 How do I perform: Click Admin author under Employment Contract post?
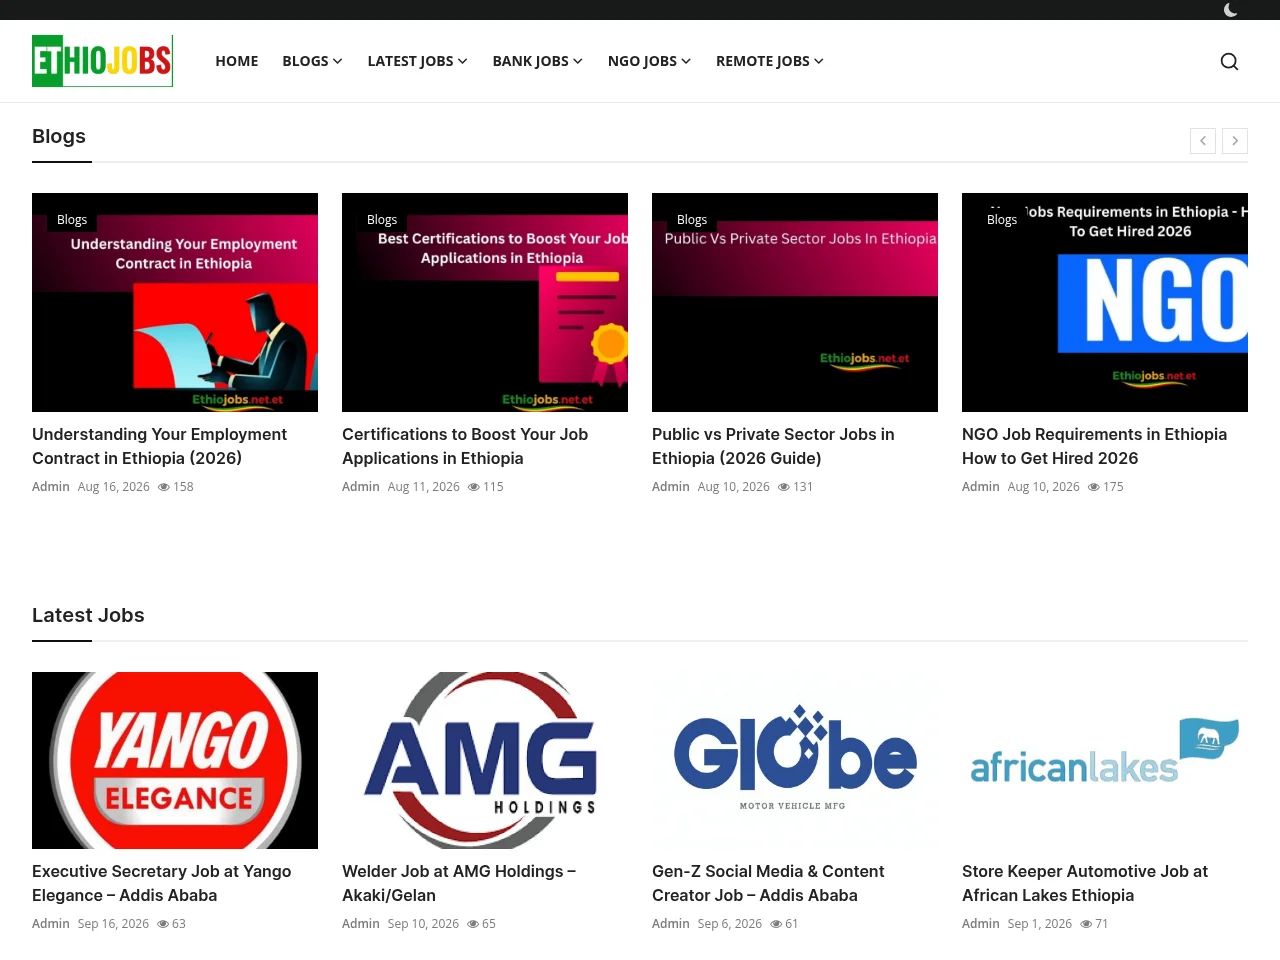coord(51,487)
